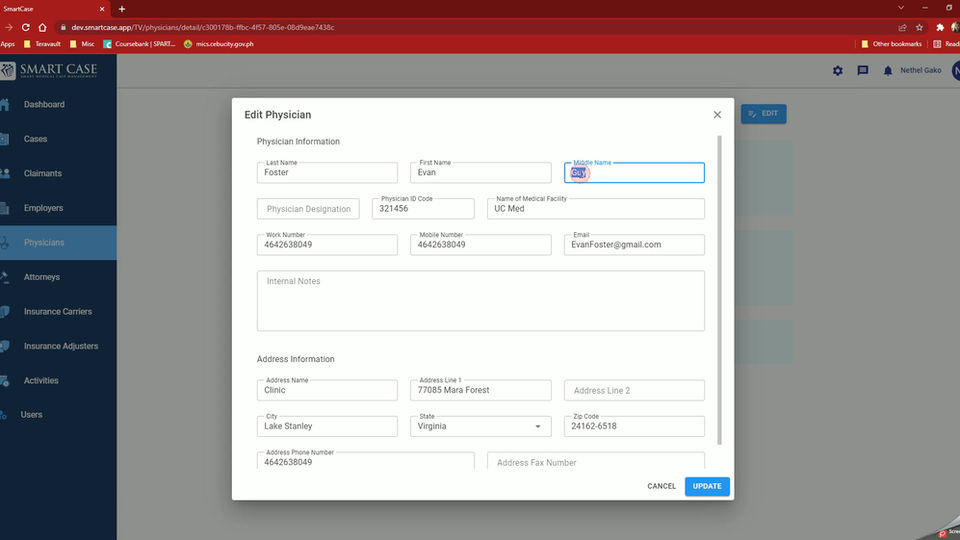960x540 pixels.
Task: Click the Address Phone Number field
Action: coord(366,461)
